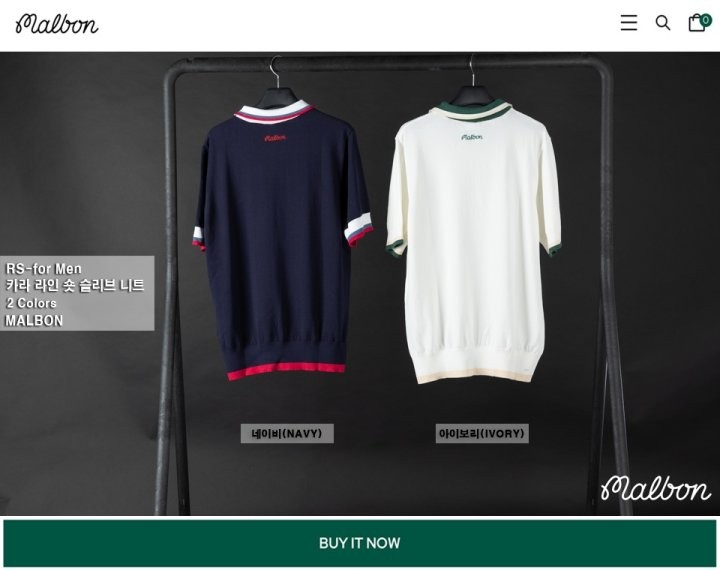The image size is (720, 570).
Task: Click the green Malbon logo on ivory shirt
Action: pyautogui.click(x=472, y=137)
